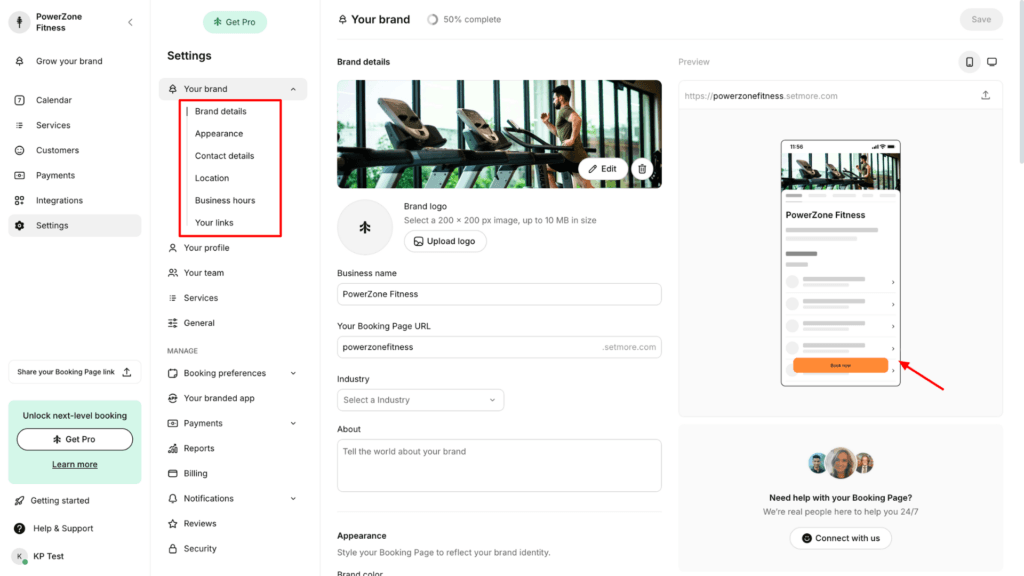This screenshot has width=1024, height=576.
Task: Click the trash icon on the cover image
Action: pyautogui.click(x=643, y=168)
